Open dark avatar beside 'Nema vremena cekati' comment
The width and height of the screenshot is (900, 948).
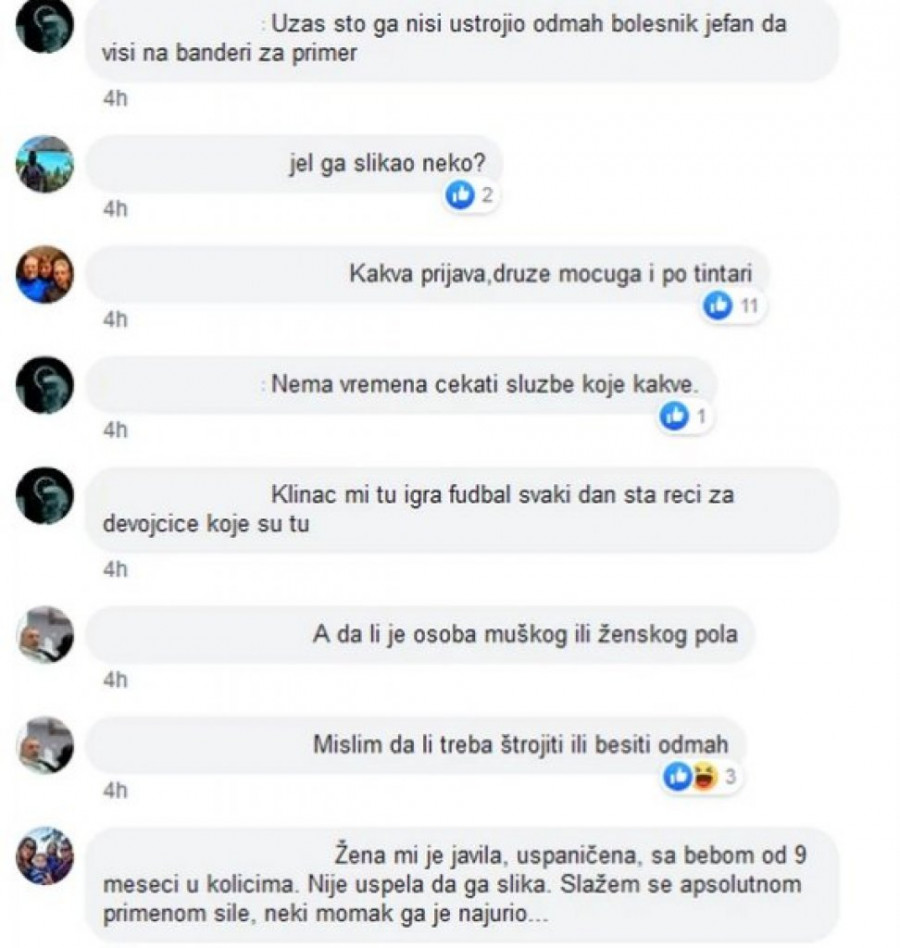45,385
